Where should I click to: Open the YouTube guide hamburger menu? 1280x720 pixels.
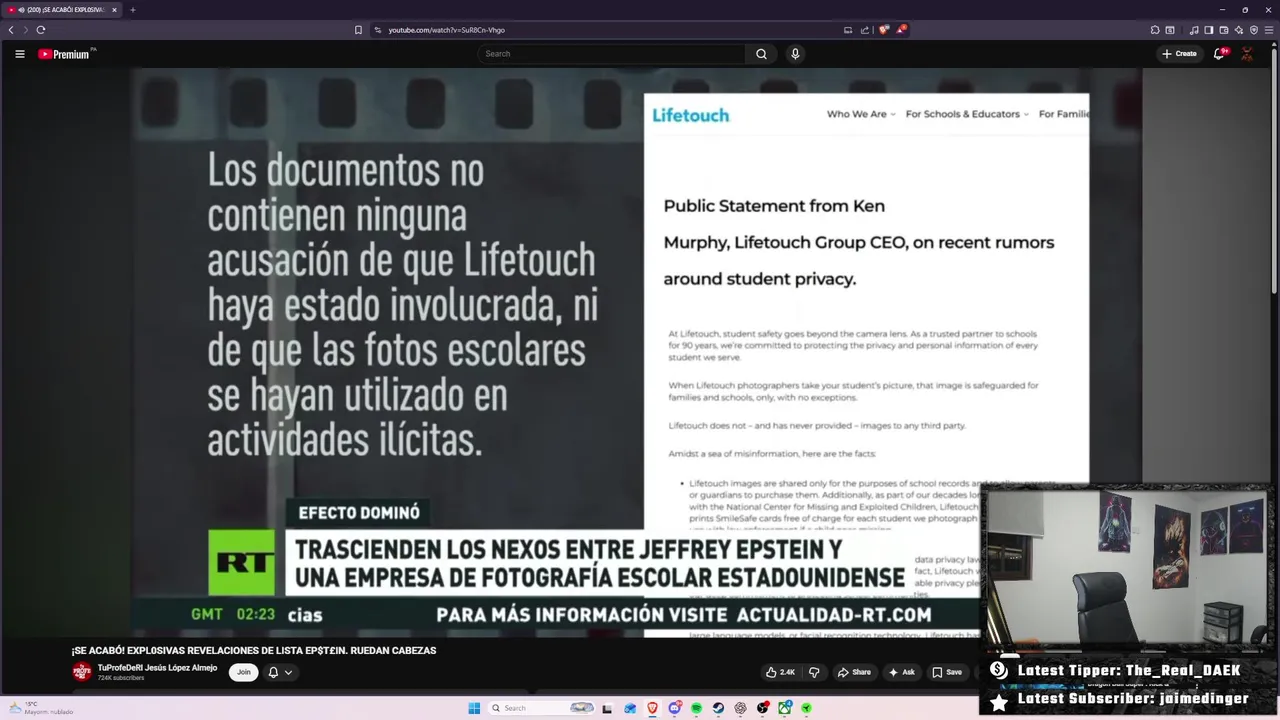[19, 54]
